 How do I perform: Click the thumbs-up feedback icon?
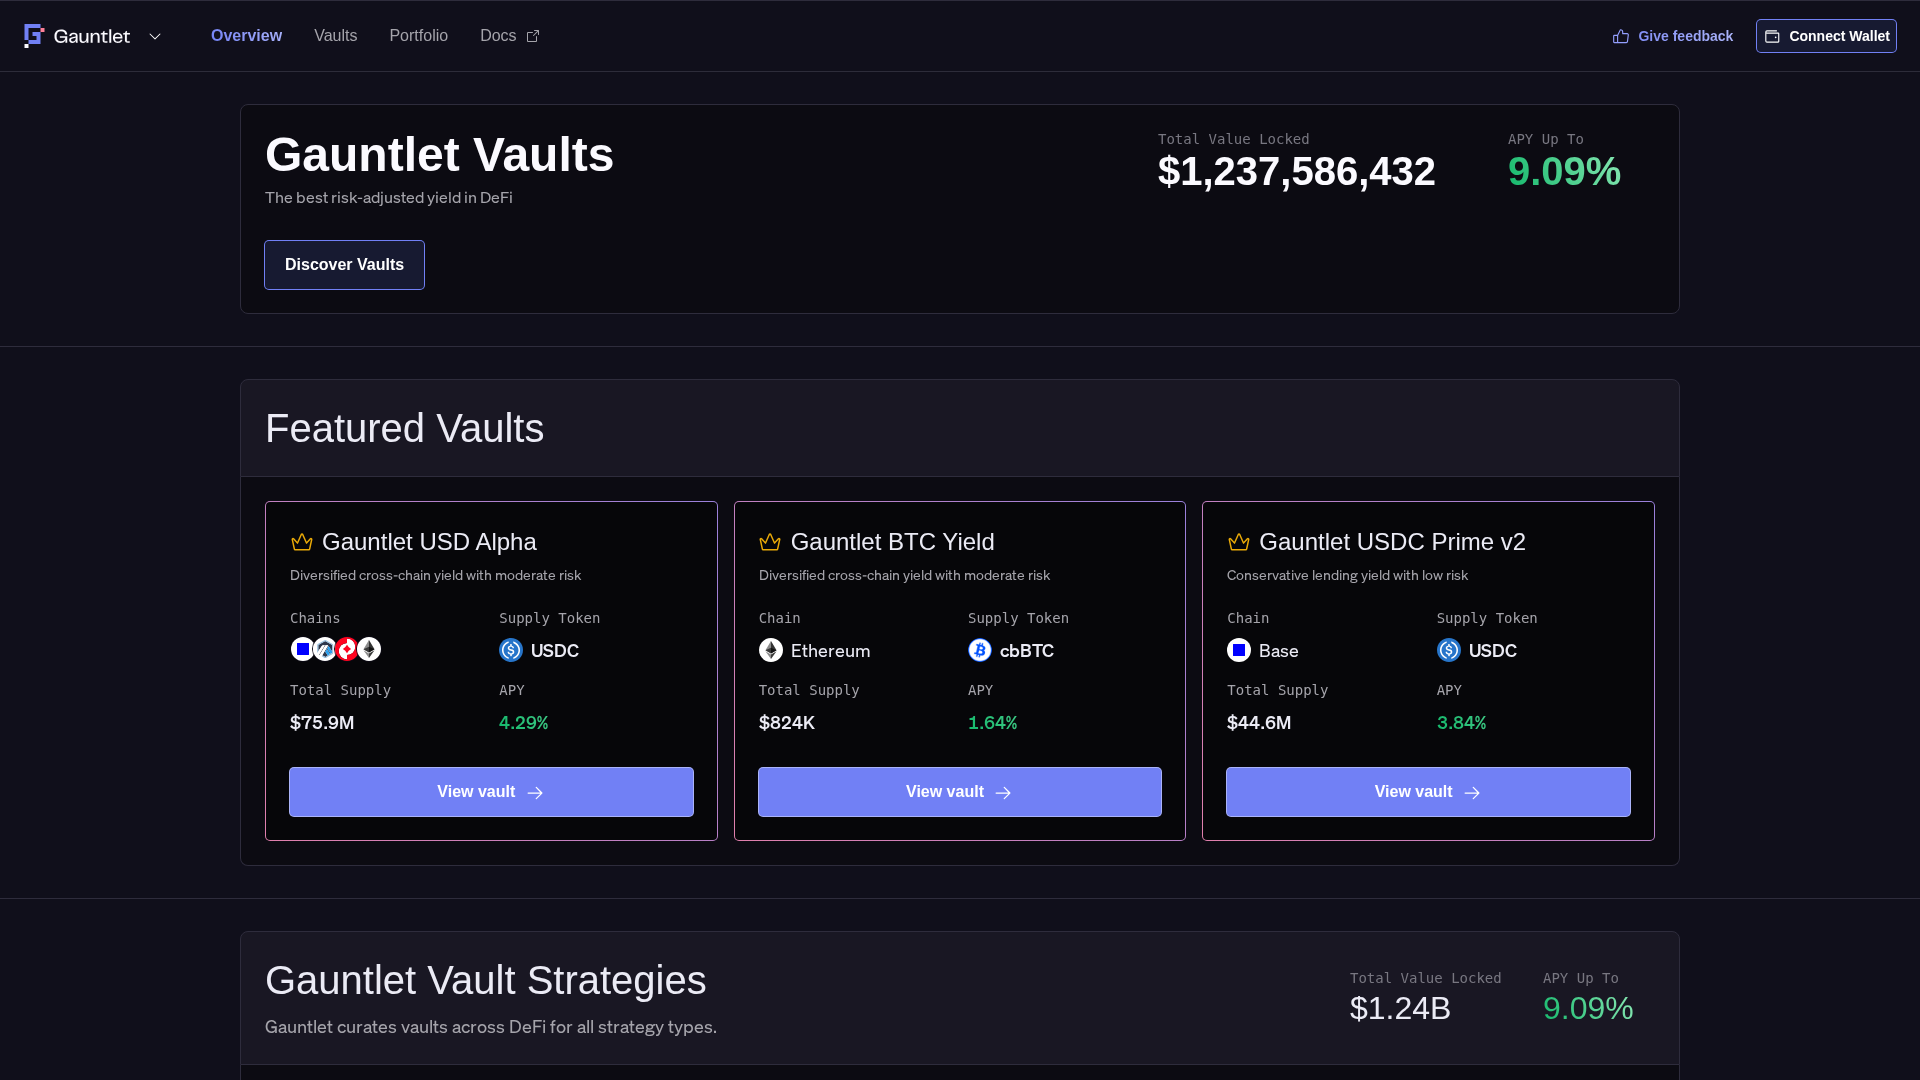point(1621,36)
